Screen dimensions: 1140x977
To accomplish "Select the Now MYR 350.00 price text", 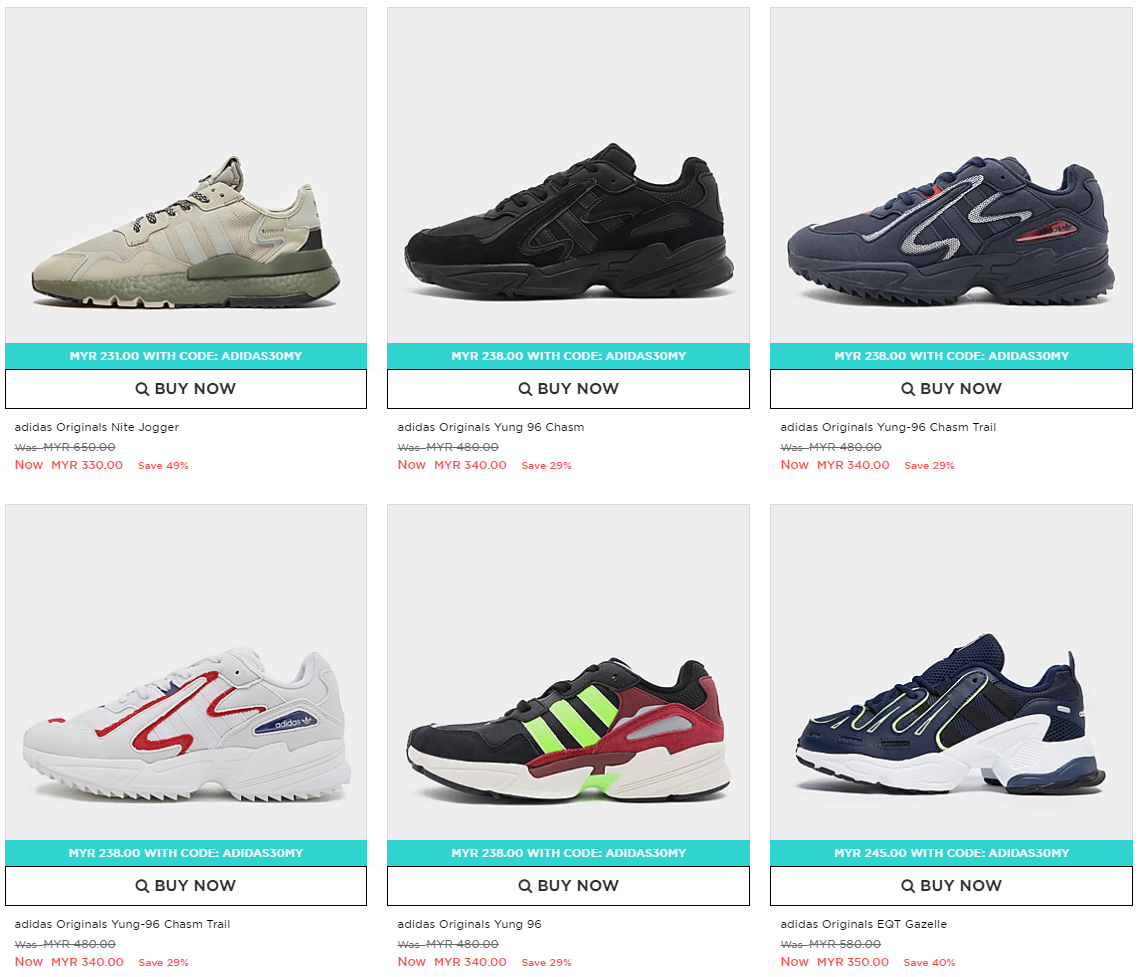I will point(835,962).
